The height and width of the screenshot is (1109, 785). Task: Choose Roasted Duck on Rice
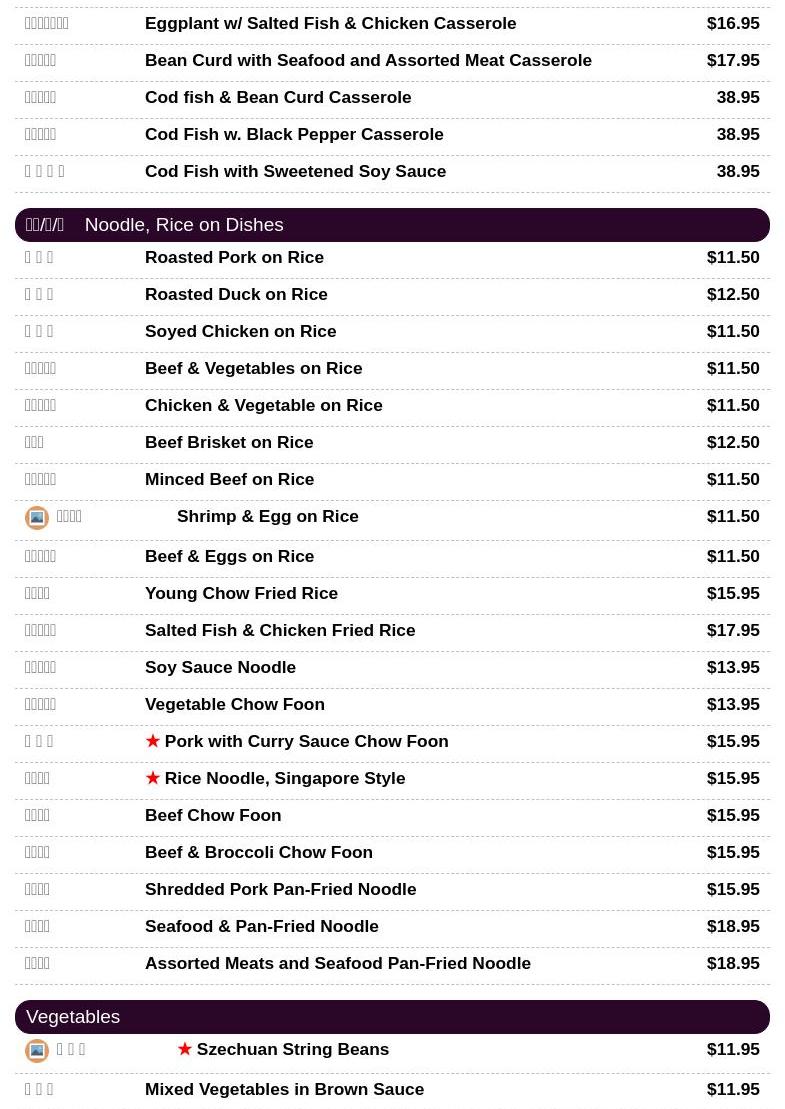tap(392, 294)
